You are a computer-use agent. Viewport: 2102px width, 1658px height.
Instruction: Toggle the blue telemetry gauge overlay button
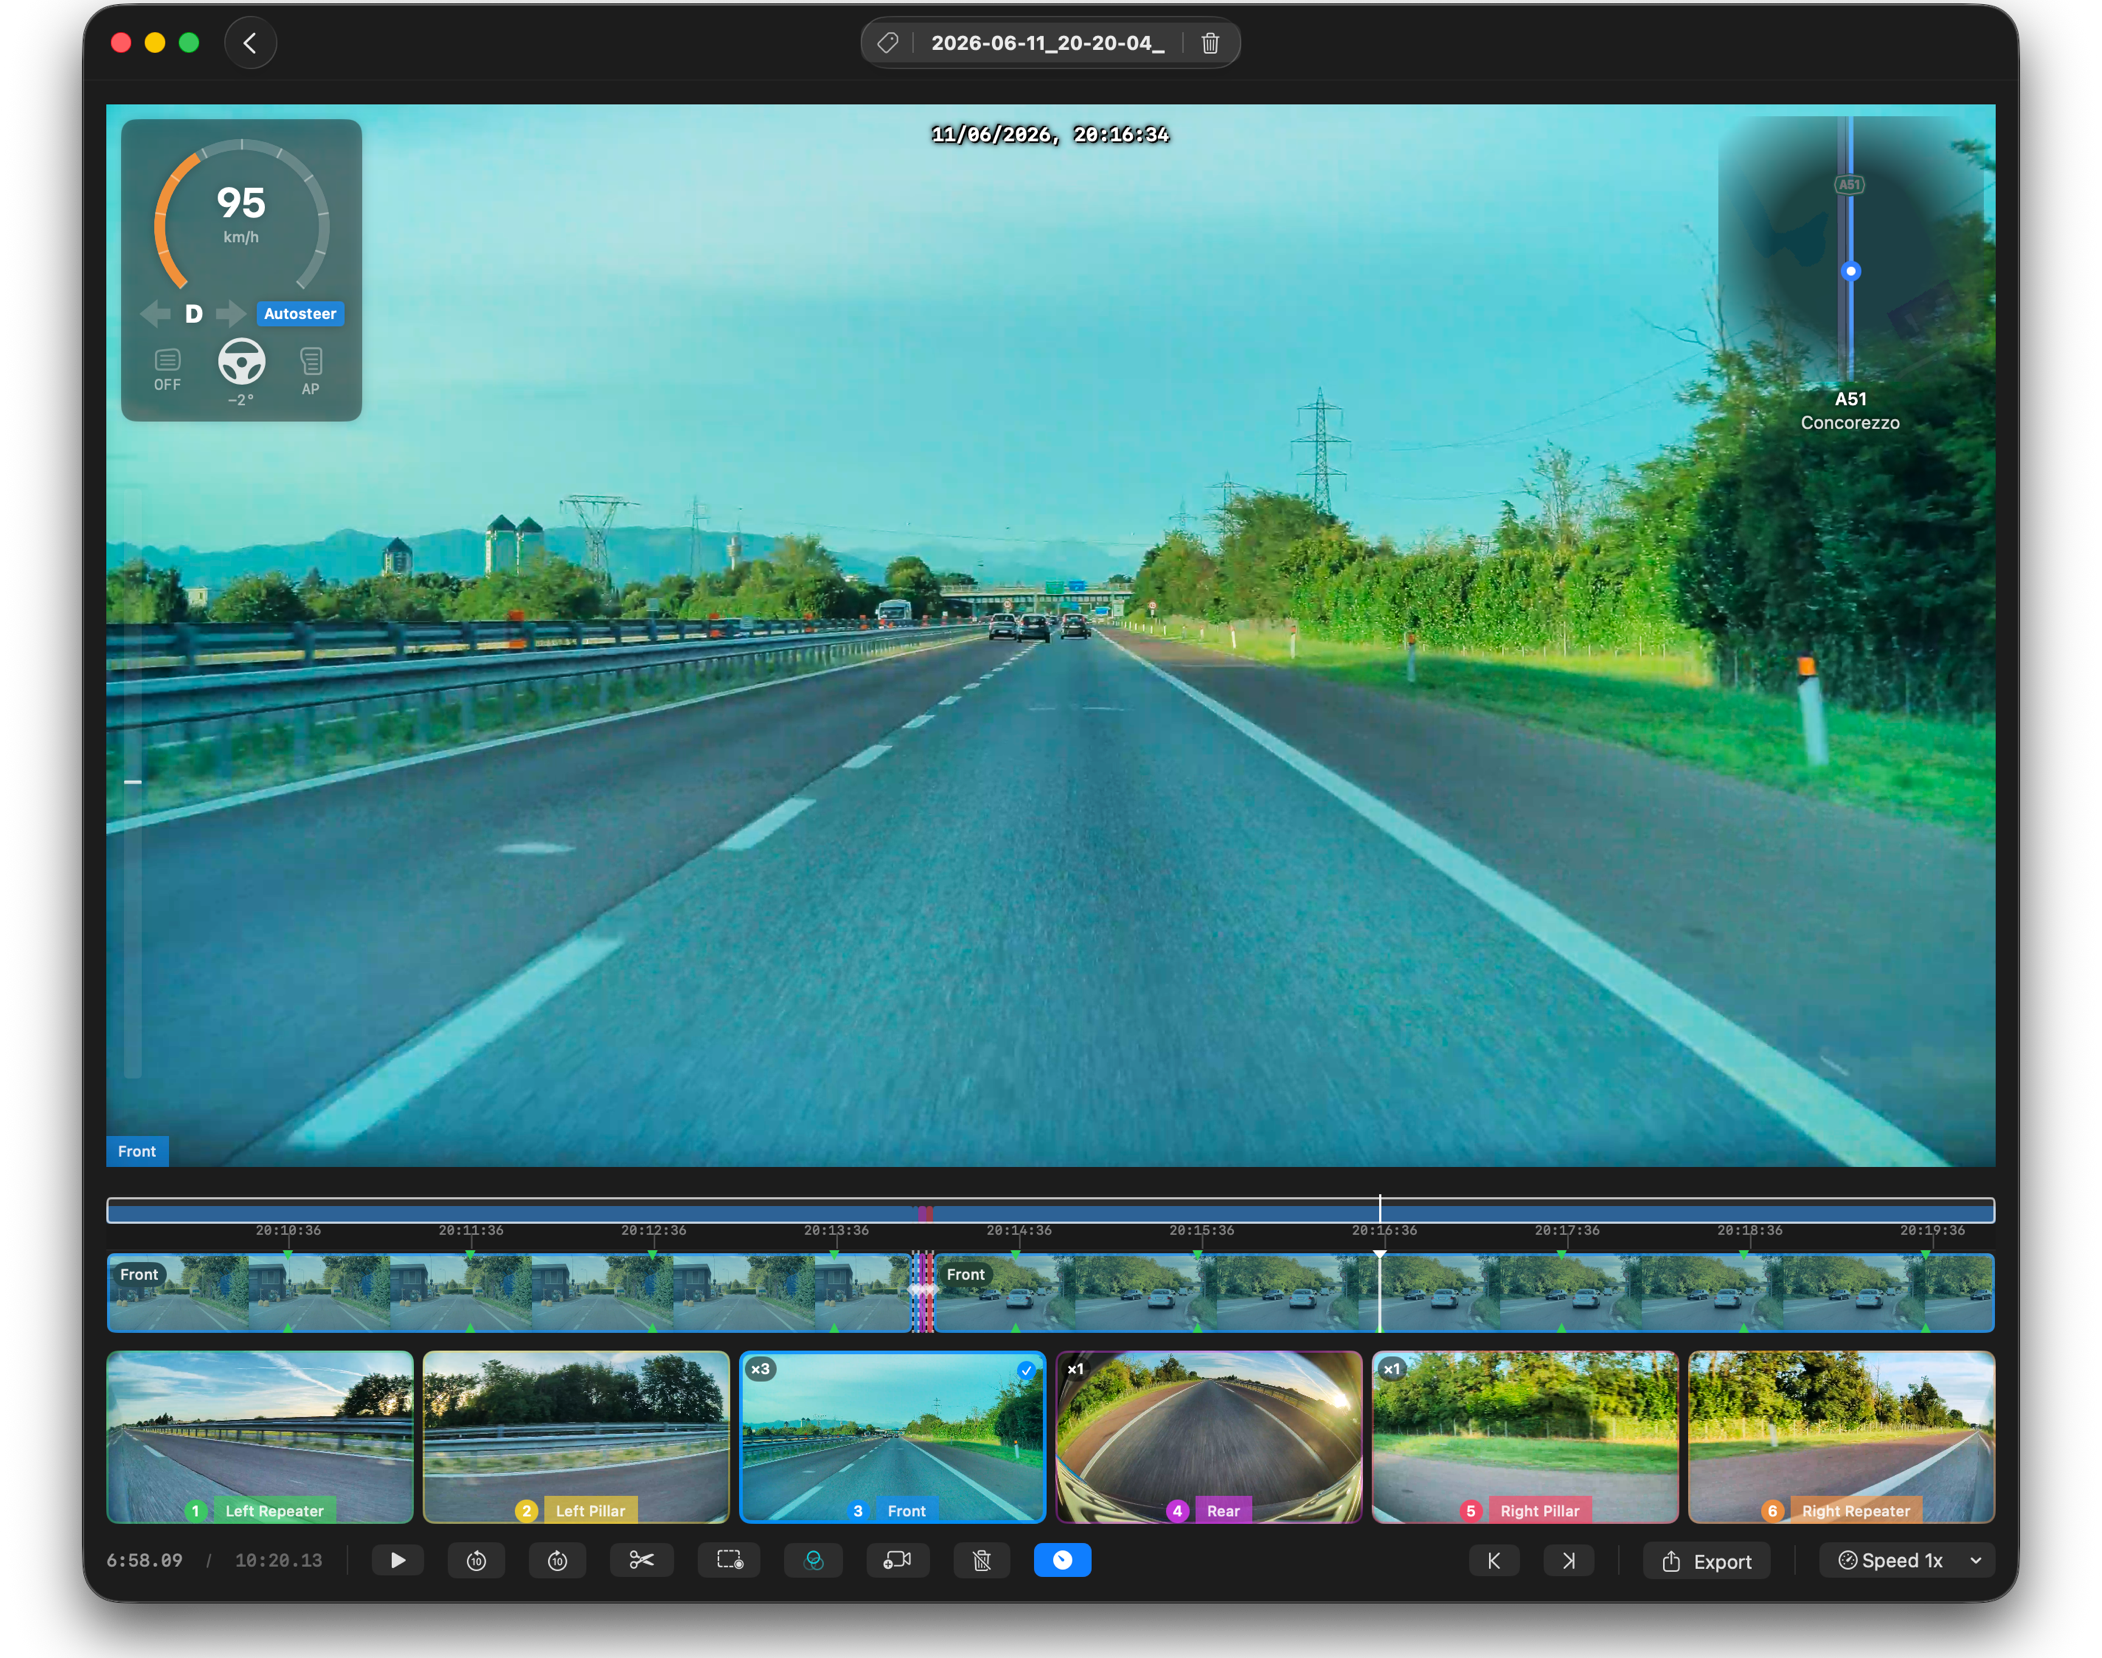coord(1062,1560)
